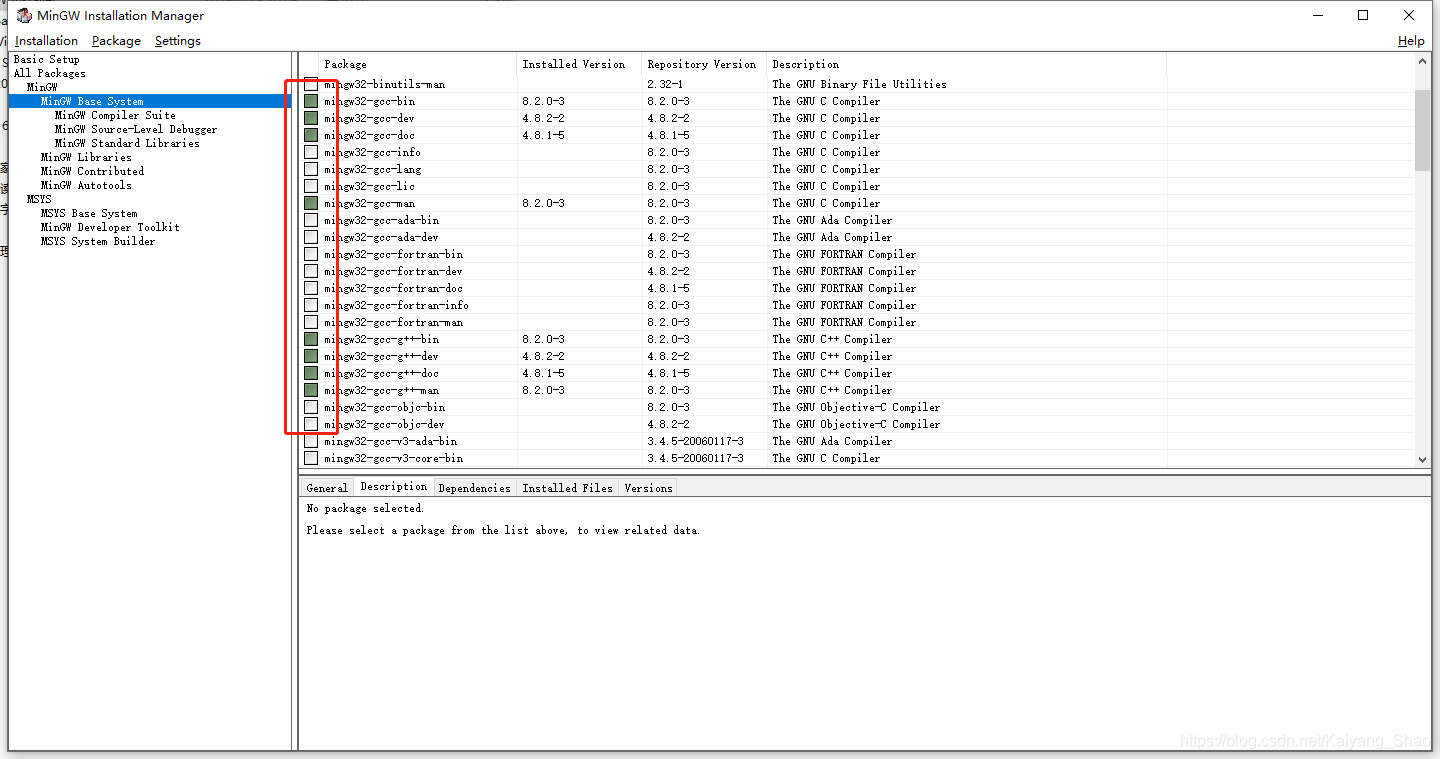Click the package list scroll-up arrow

tap(1423, 62)
